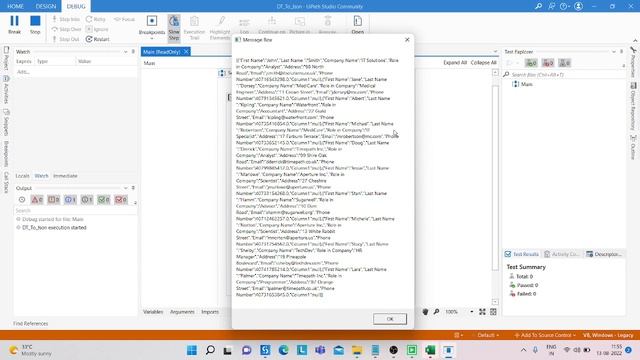Click the Ignore button
Screen dimensions: 640x360
tap(97, 29)
